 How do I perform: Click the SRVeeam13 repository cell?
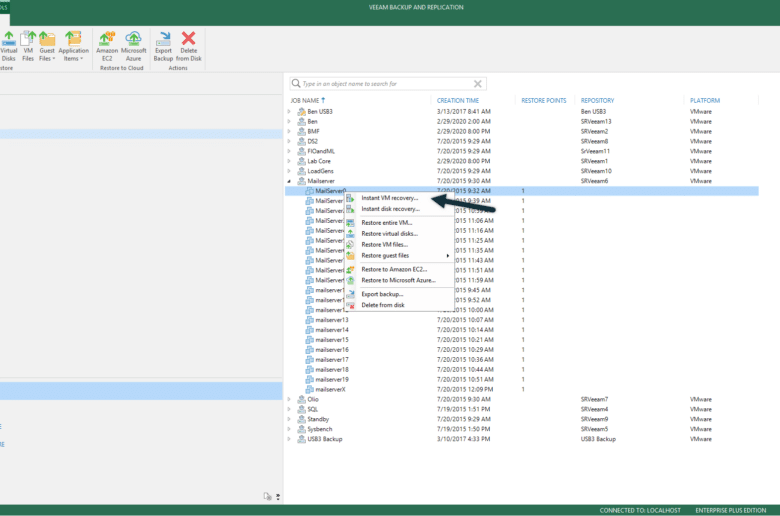click(596, 121)
